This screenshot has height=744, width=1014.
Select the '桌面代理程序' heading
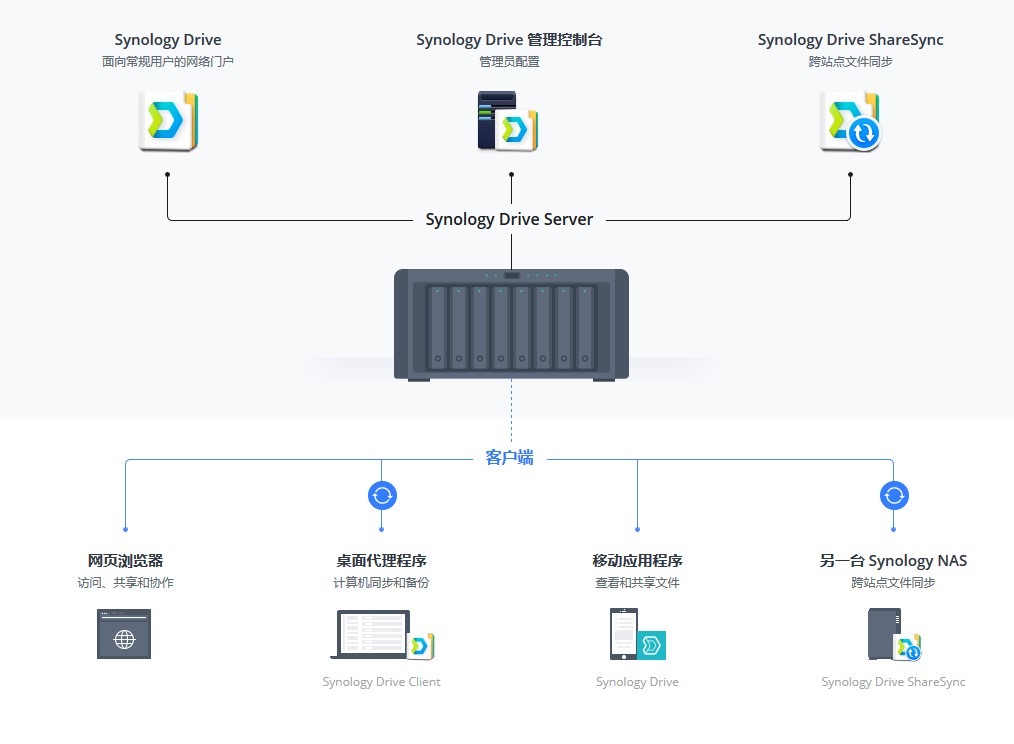tap(382, 561)
